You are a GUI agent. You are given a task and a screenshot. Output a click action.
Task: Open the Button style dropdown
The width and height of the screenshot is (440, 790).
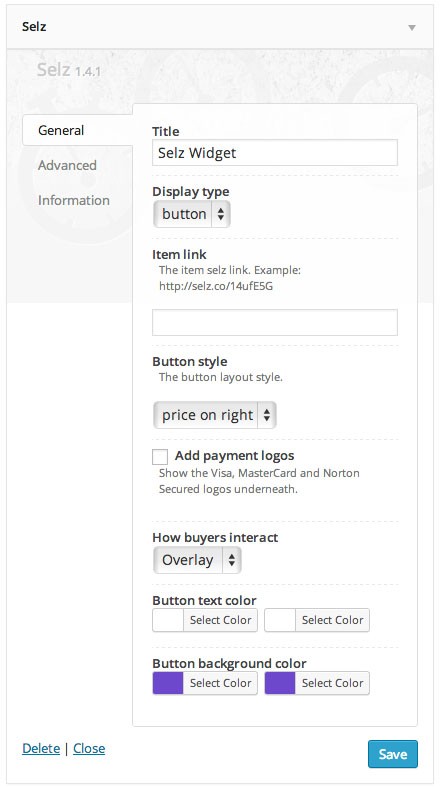pos(215,415)
